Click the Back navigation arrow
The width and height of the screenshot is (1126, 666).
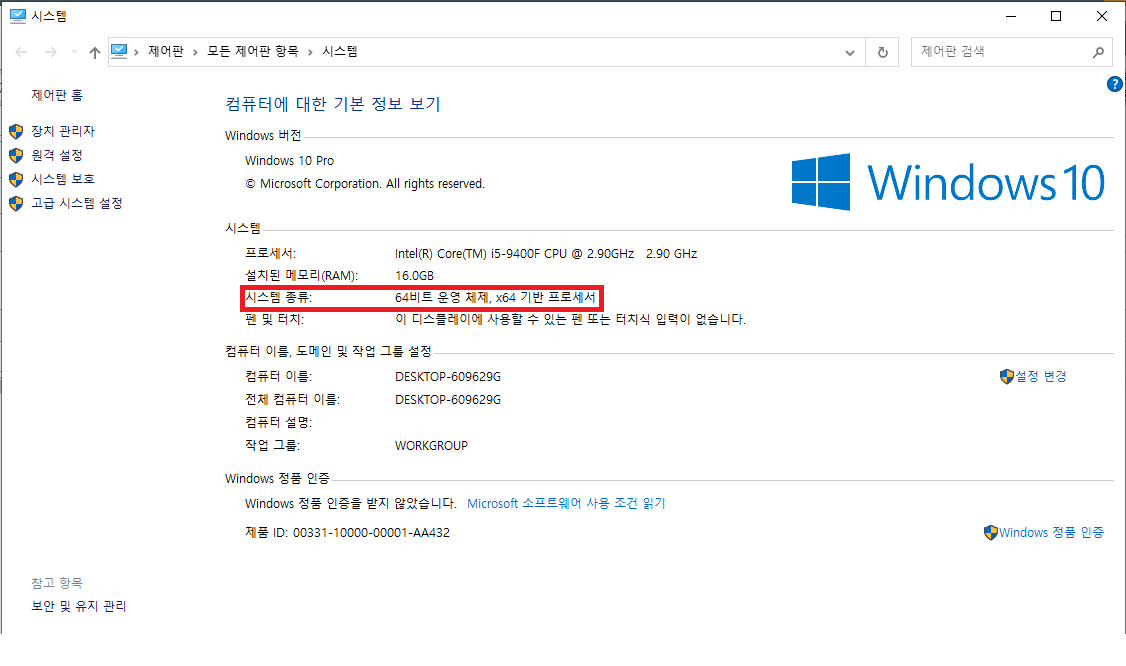click(x=22, y=52)
